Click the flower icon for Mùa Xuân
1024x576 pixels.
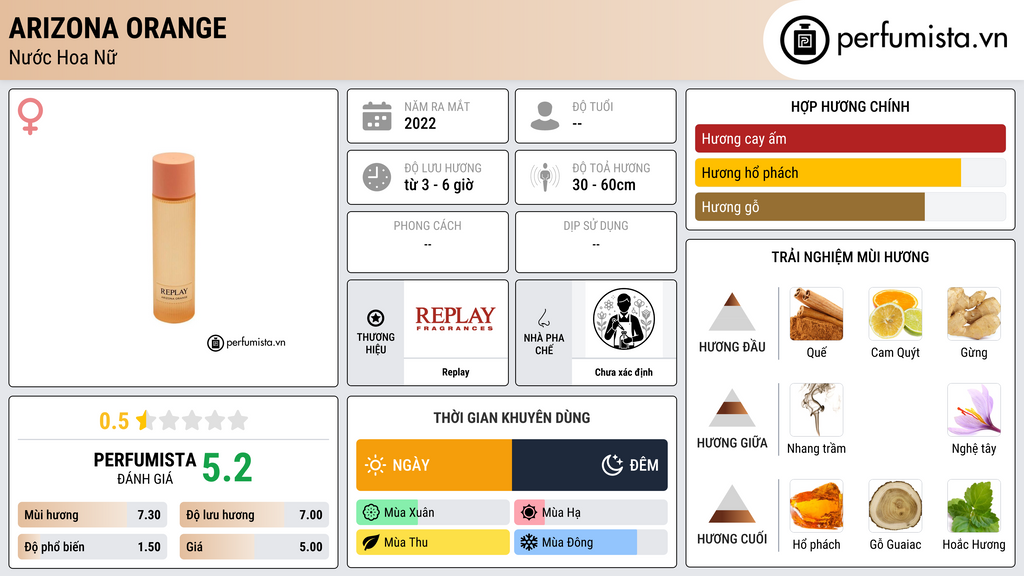coord(371,513)
